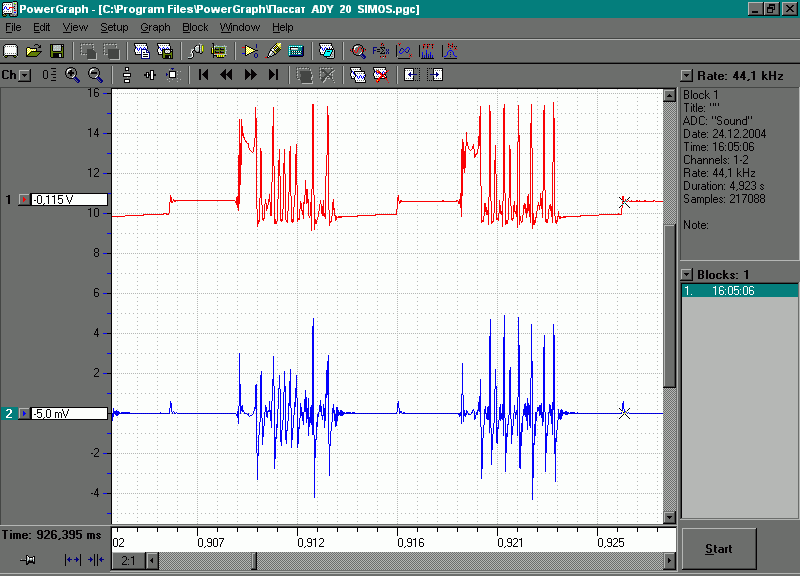
Task: Zoom in with the plus magnifier
Action: coord(72,75)
